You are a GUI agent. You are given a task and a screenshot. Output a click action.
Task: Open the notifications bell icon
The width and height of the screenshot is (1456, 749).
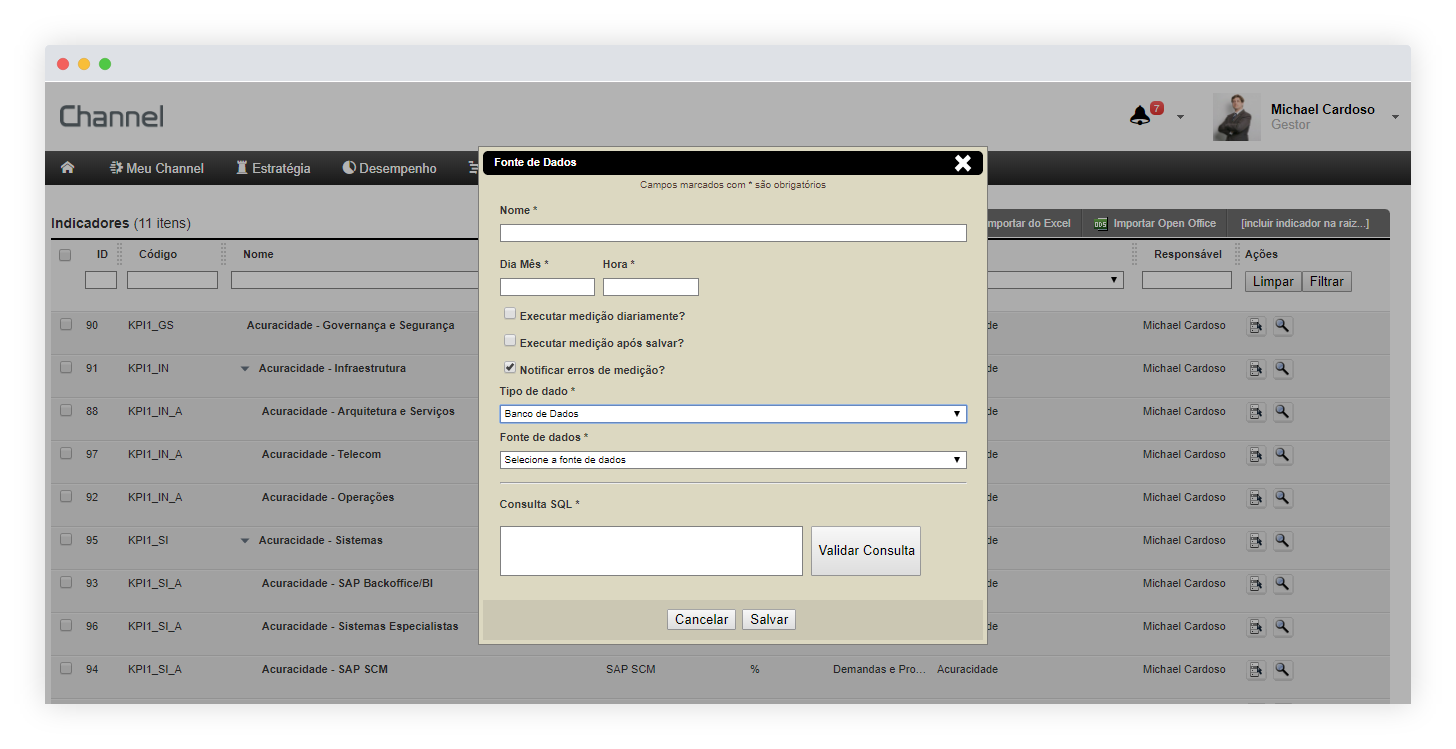1140,116
